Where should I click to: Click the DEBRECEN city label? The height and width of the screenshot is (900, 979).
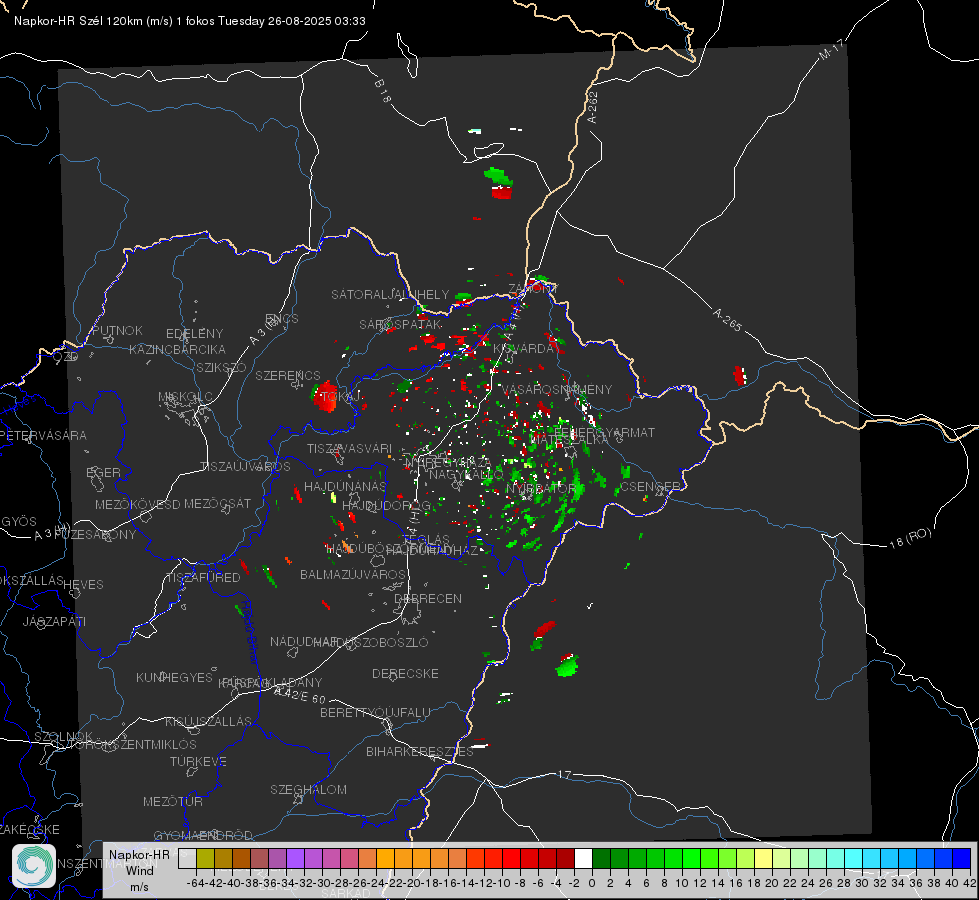tap(428, 598)
